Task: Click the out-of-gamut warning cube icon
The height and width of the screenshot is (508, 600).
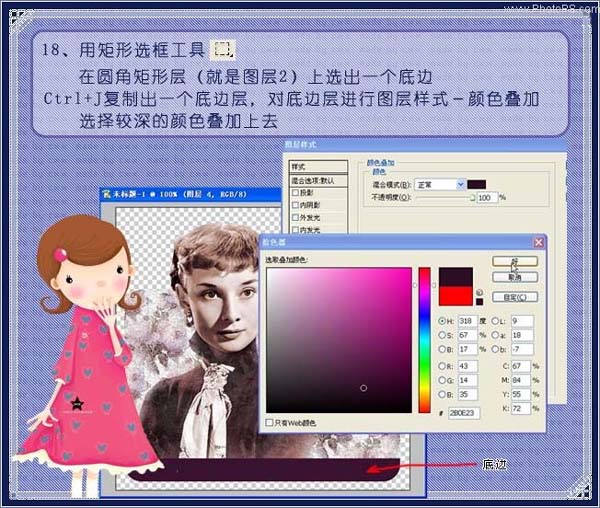Action: pyautogui.click(x=479, y=293)
